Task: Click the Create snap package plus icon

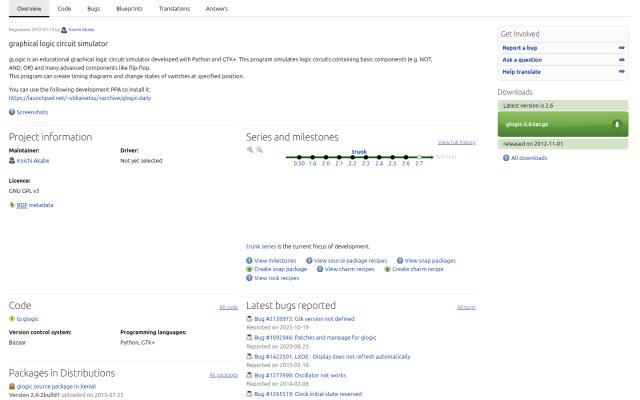Action: tap(249, 269)
